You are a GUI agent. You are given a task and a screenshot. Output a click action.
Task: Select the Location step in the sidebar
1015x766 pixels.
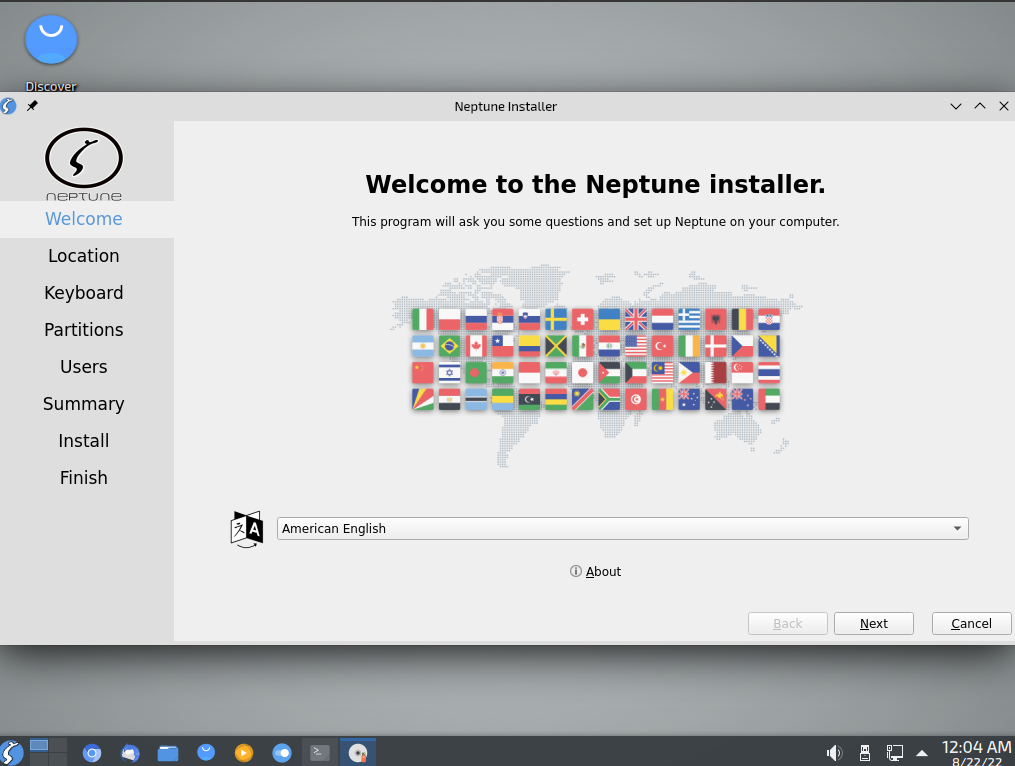coord(83,255)
